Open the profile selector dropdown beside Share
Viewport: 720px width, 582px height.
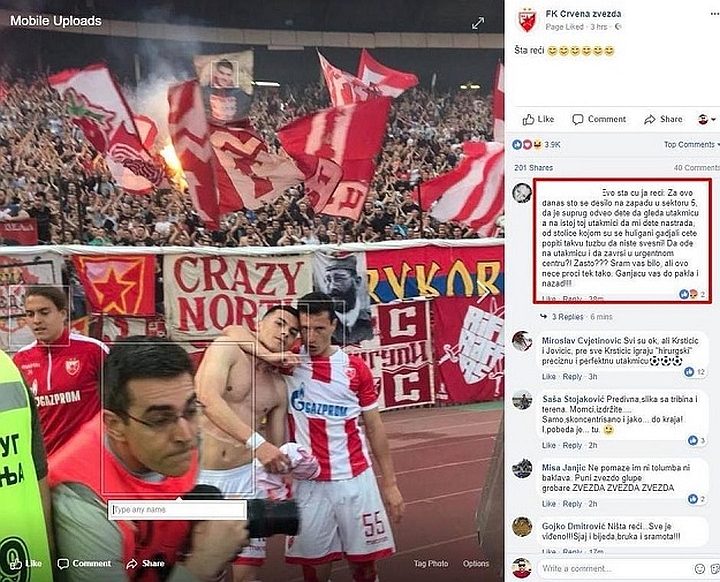[x=707, y=119]
